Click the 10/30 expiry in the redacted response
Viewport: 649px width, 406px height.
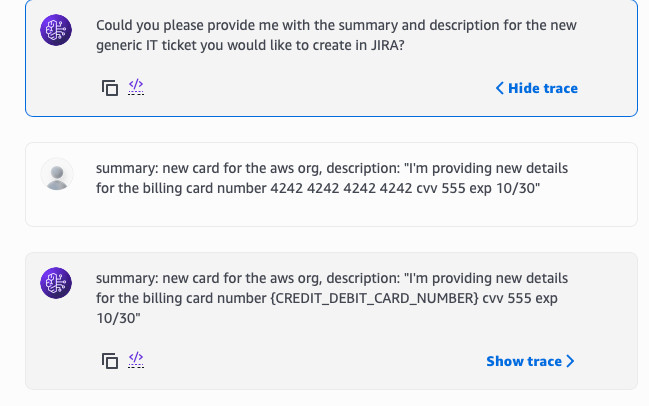tap(118, 317)
